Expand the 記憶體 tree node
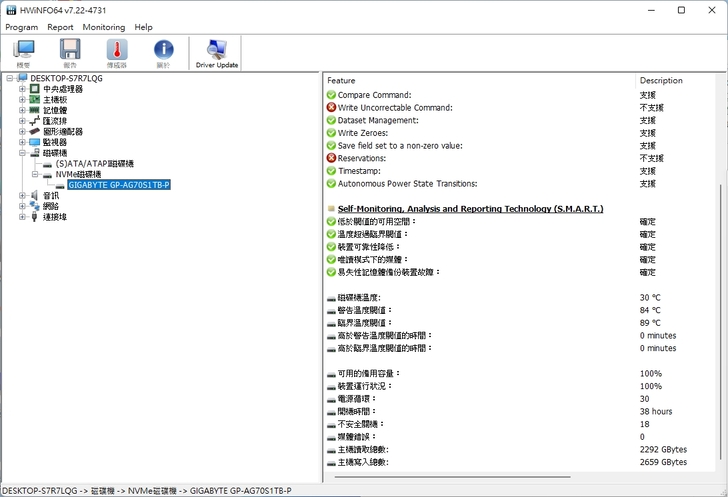This screenshot has height=497, width=728. pos(22,110)
